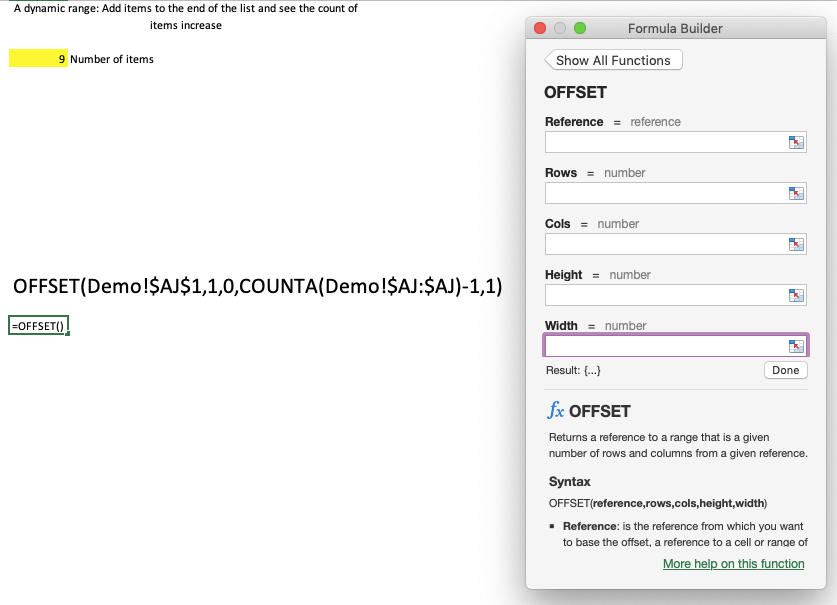Focus the Height argument input field
Screen dimensions: 837x605
pyautogui.click(x=666, y=295)
